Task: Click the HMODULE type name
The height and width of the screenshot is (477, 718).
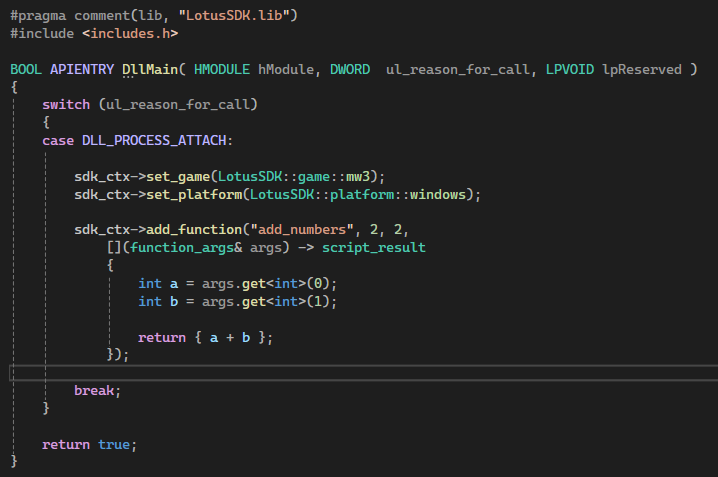Action: point(222,70)
